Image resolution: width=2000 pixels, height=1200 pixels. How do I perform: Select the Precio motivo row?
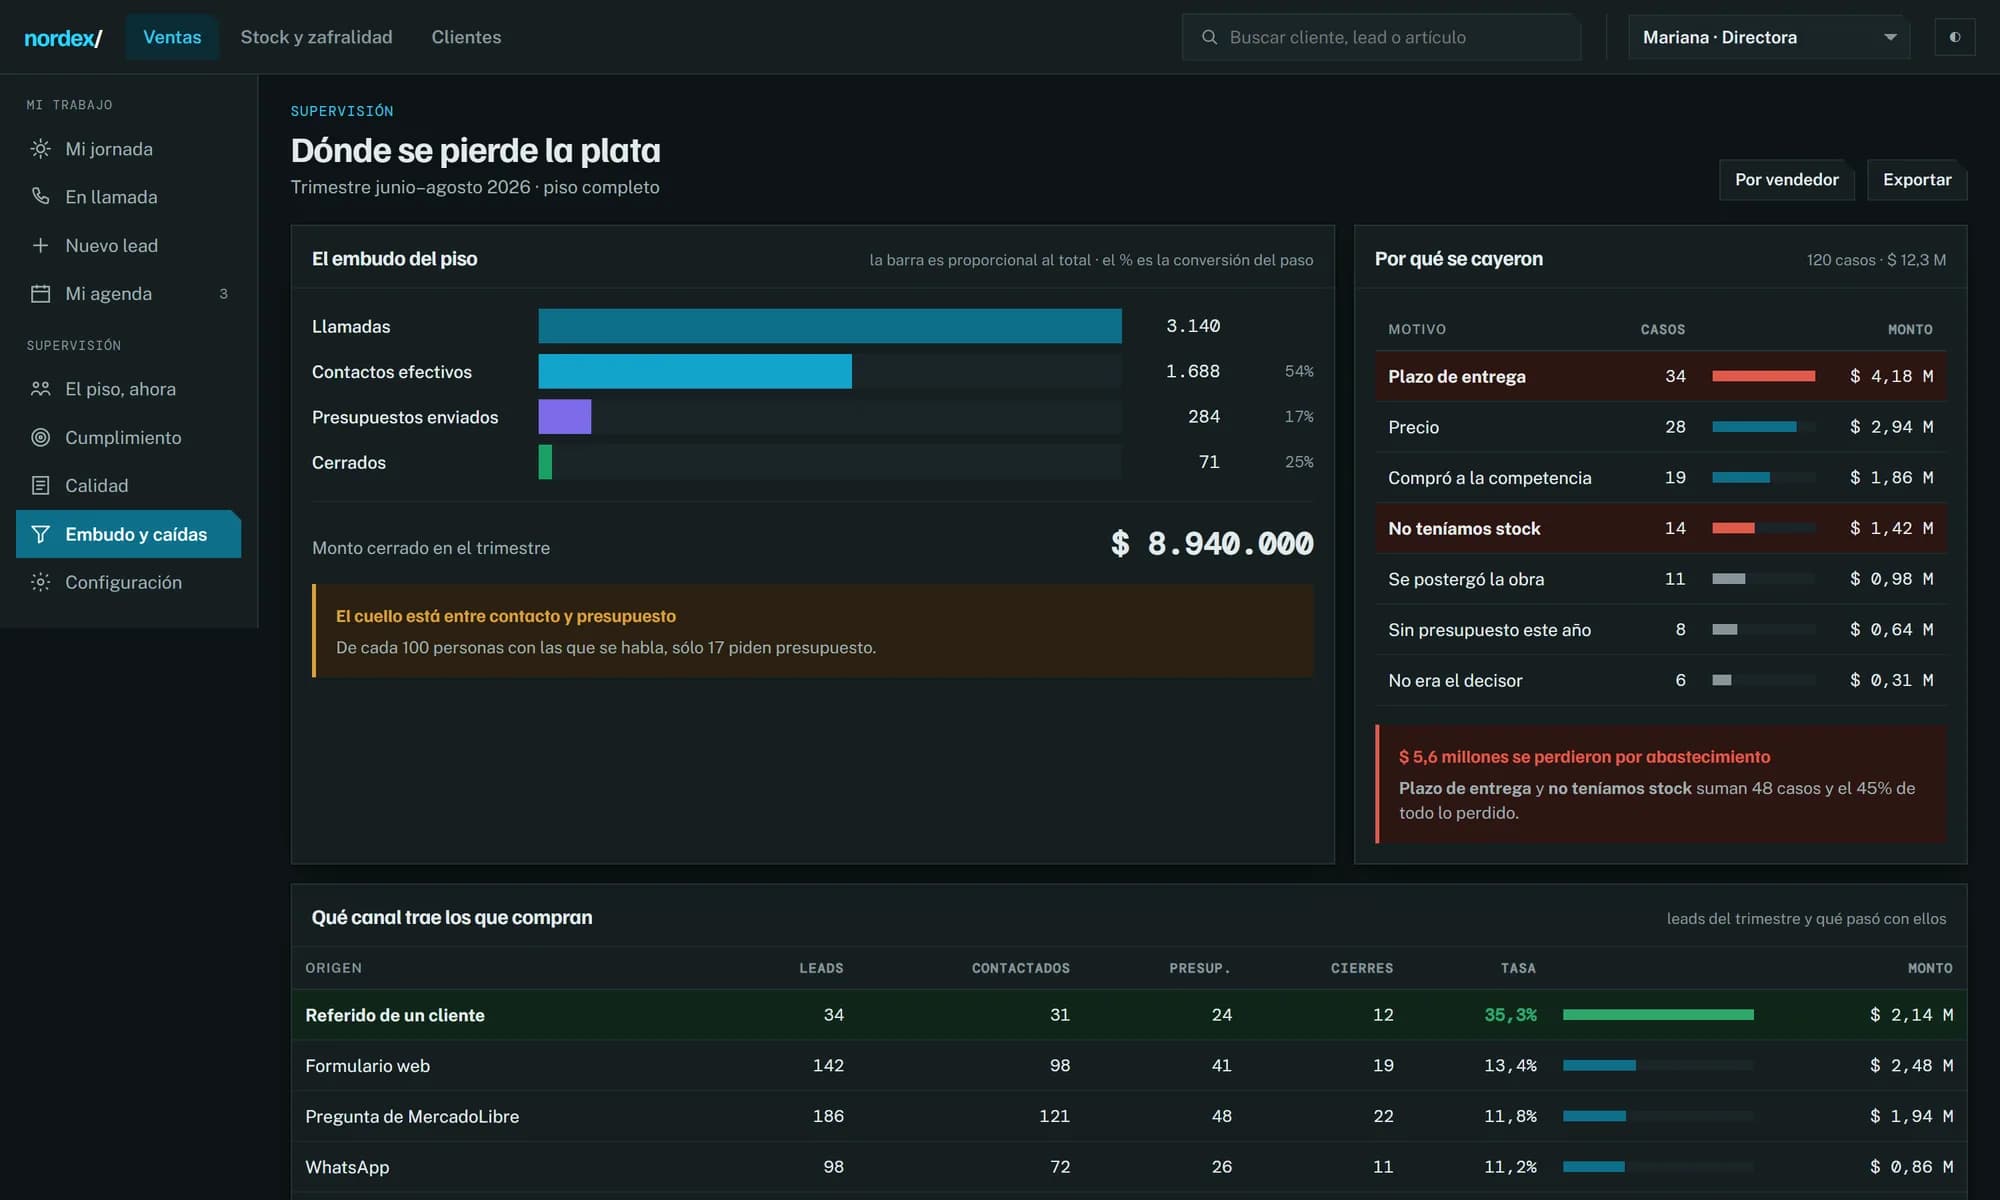pyautogui.click(x=1660, y=427)
